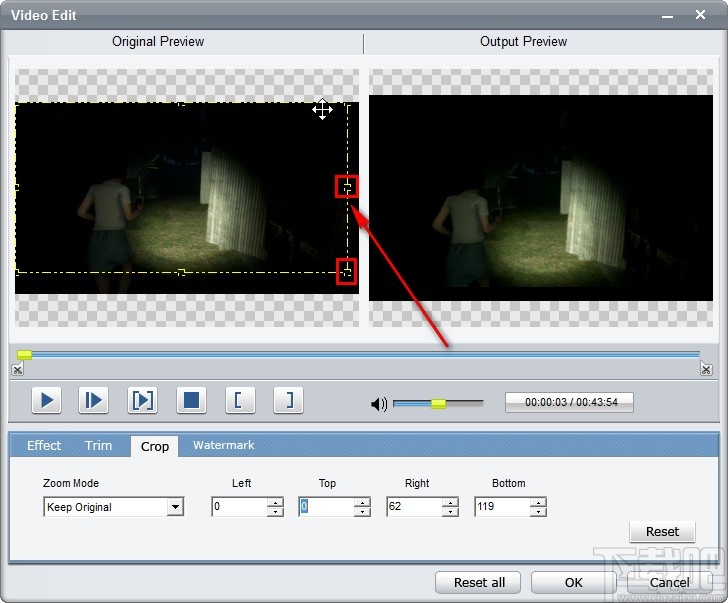Click the Top crop input field
The image size is (728, 603).
[x=325, y=508]
